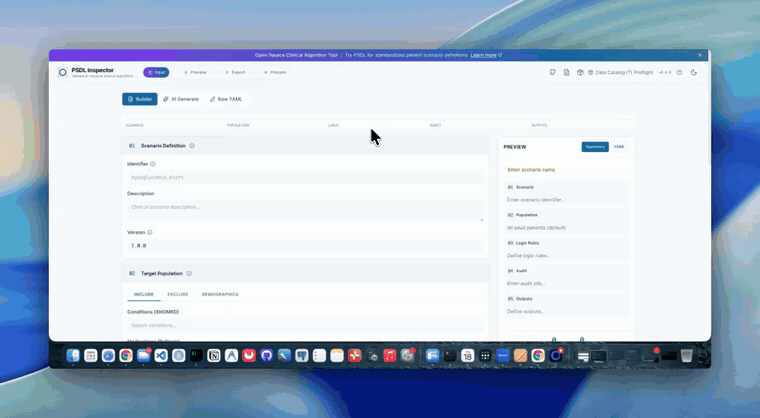Click the Version input field
Viewport: 760px width, 418px height.
[305, 246]
